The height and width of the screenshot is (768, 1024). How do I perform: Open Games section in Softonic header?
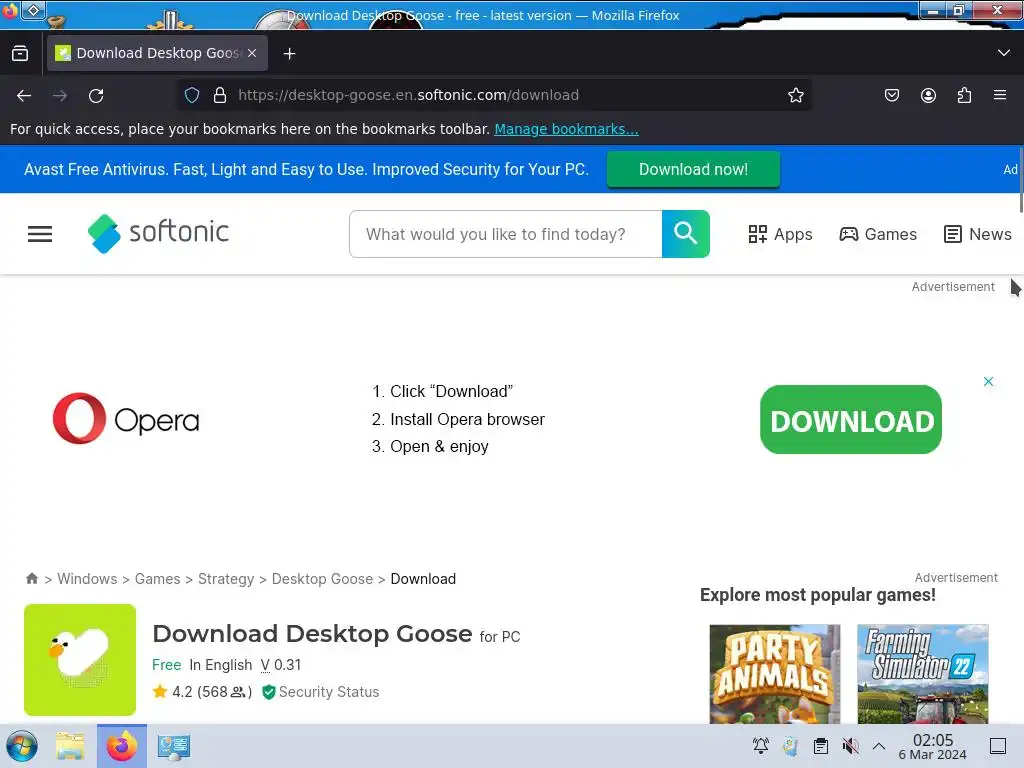878,234
